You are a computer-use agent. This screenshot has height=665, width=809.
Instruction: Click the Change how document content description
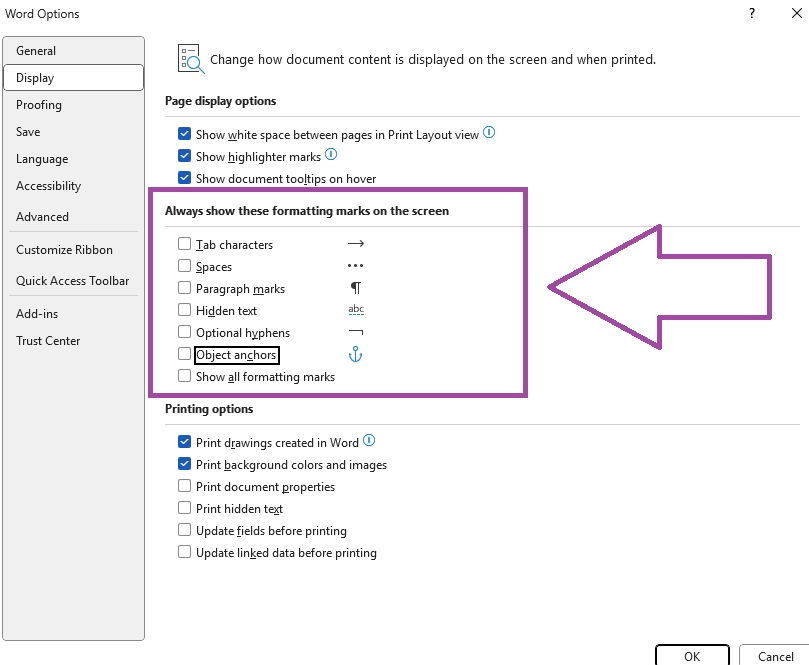click(x=433, y=59)
